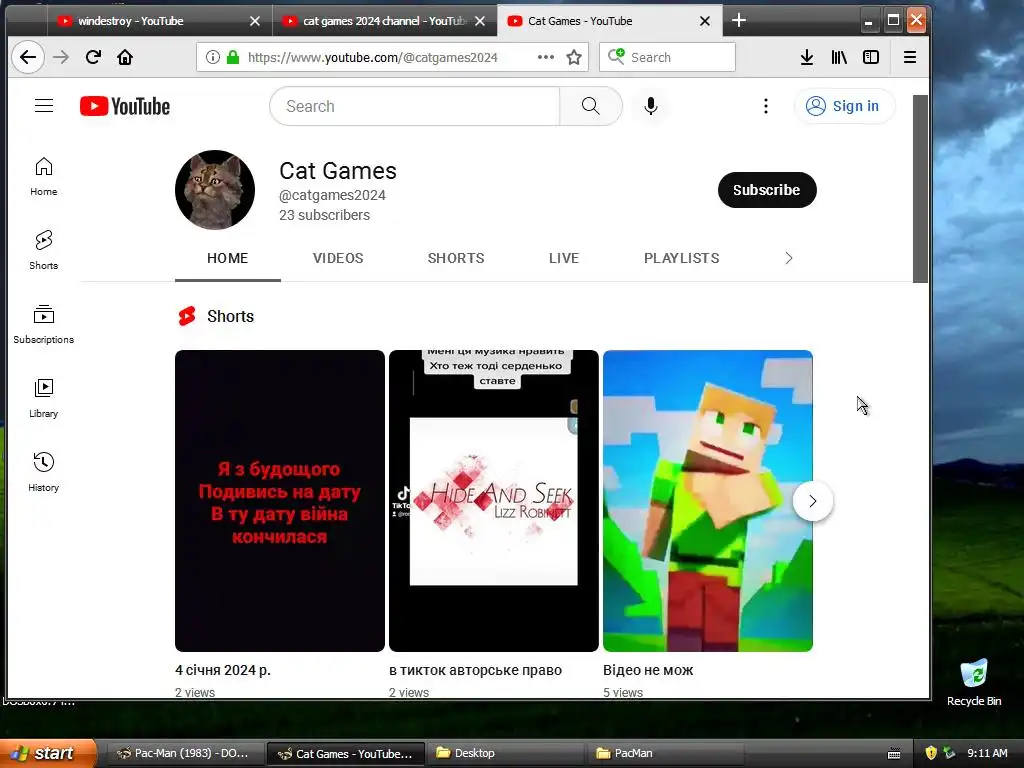Click the Cat Games channel avatar
The width and height of the screenshot is (1024, 768).
215,190
